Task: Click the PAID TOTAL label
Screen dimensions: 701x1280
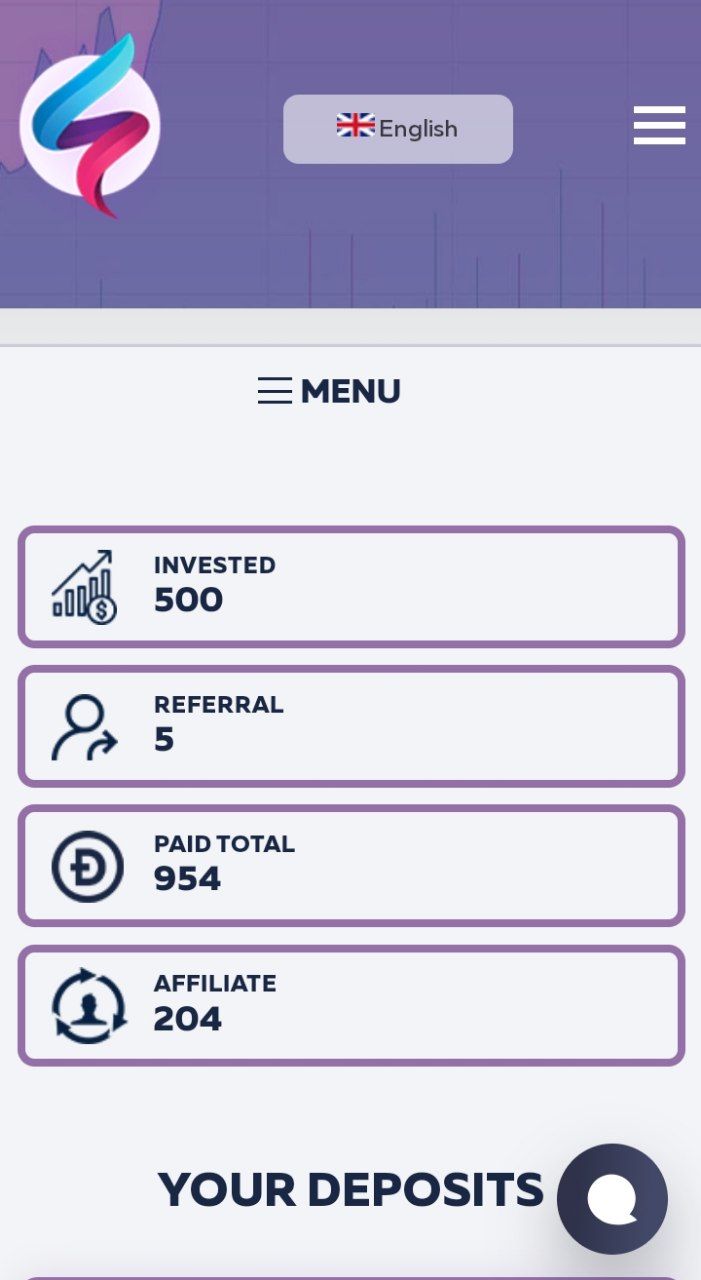Action: tap(224, 844)
